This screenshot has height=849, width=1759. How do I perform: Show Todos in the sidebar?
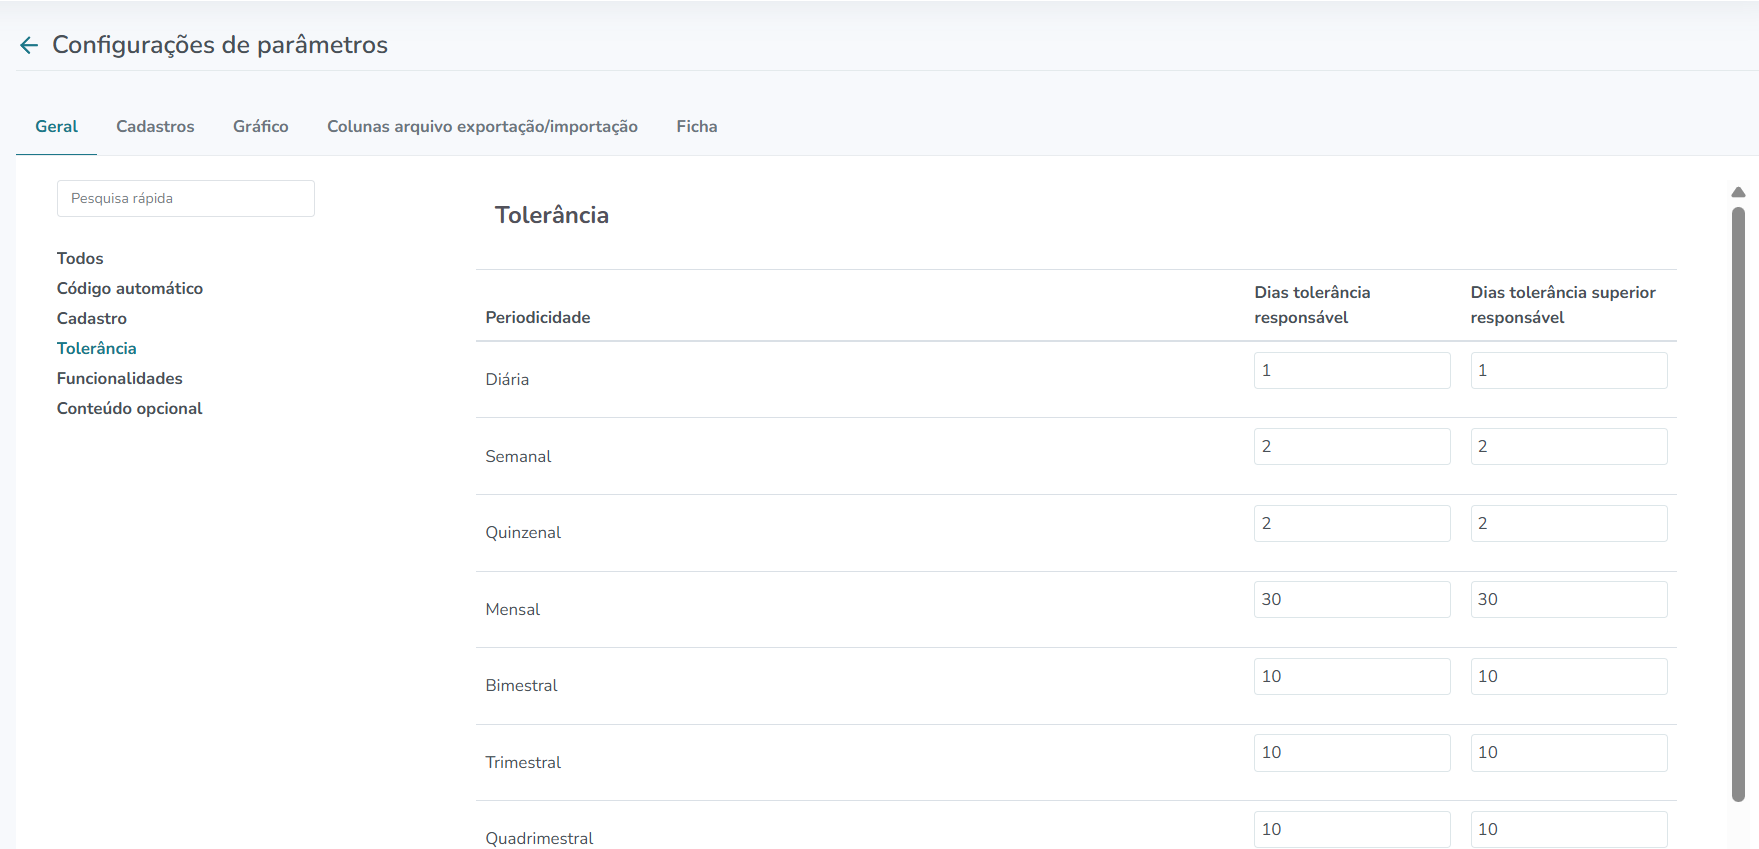80,258
